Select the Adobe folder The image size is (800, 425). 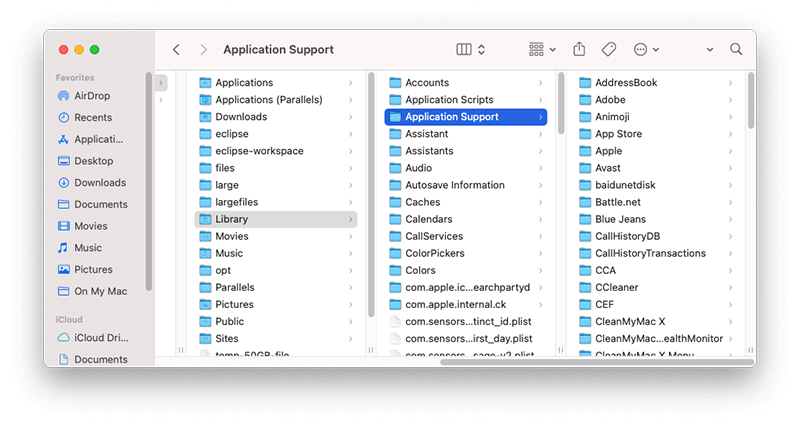pos(656,99)
